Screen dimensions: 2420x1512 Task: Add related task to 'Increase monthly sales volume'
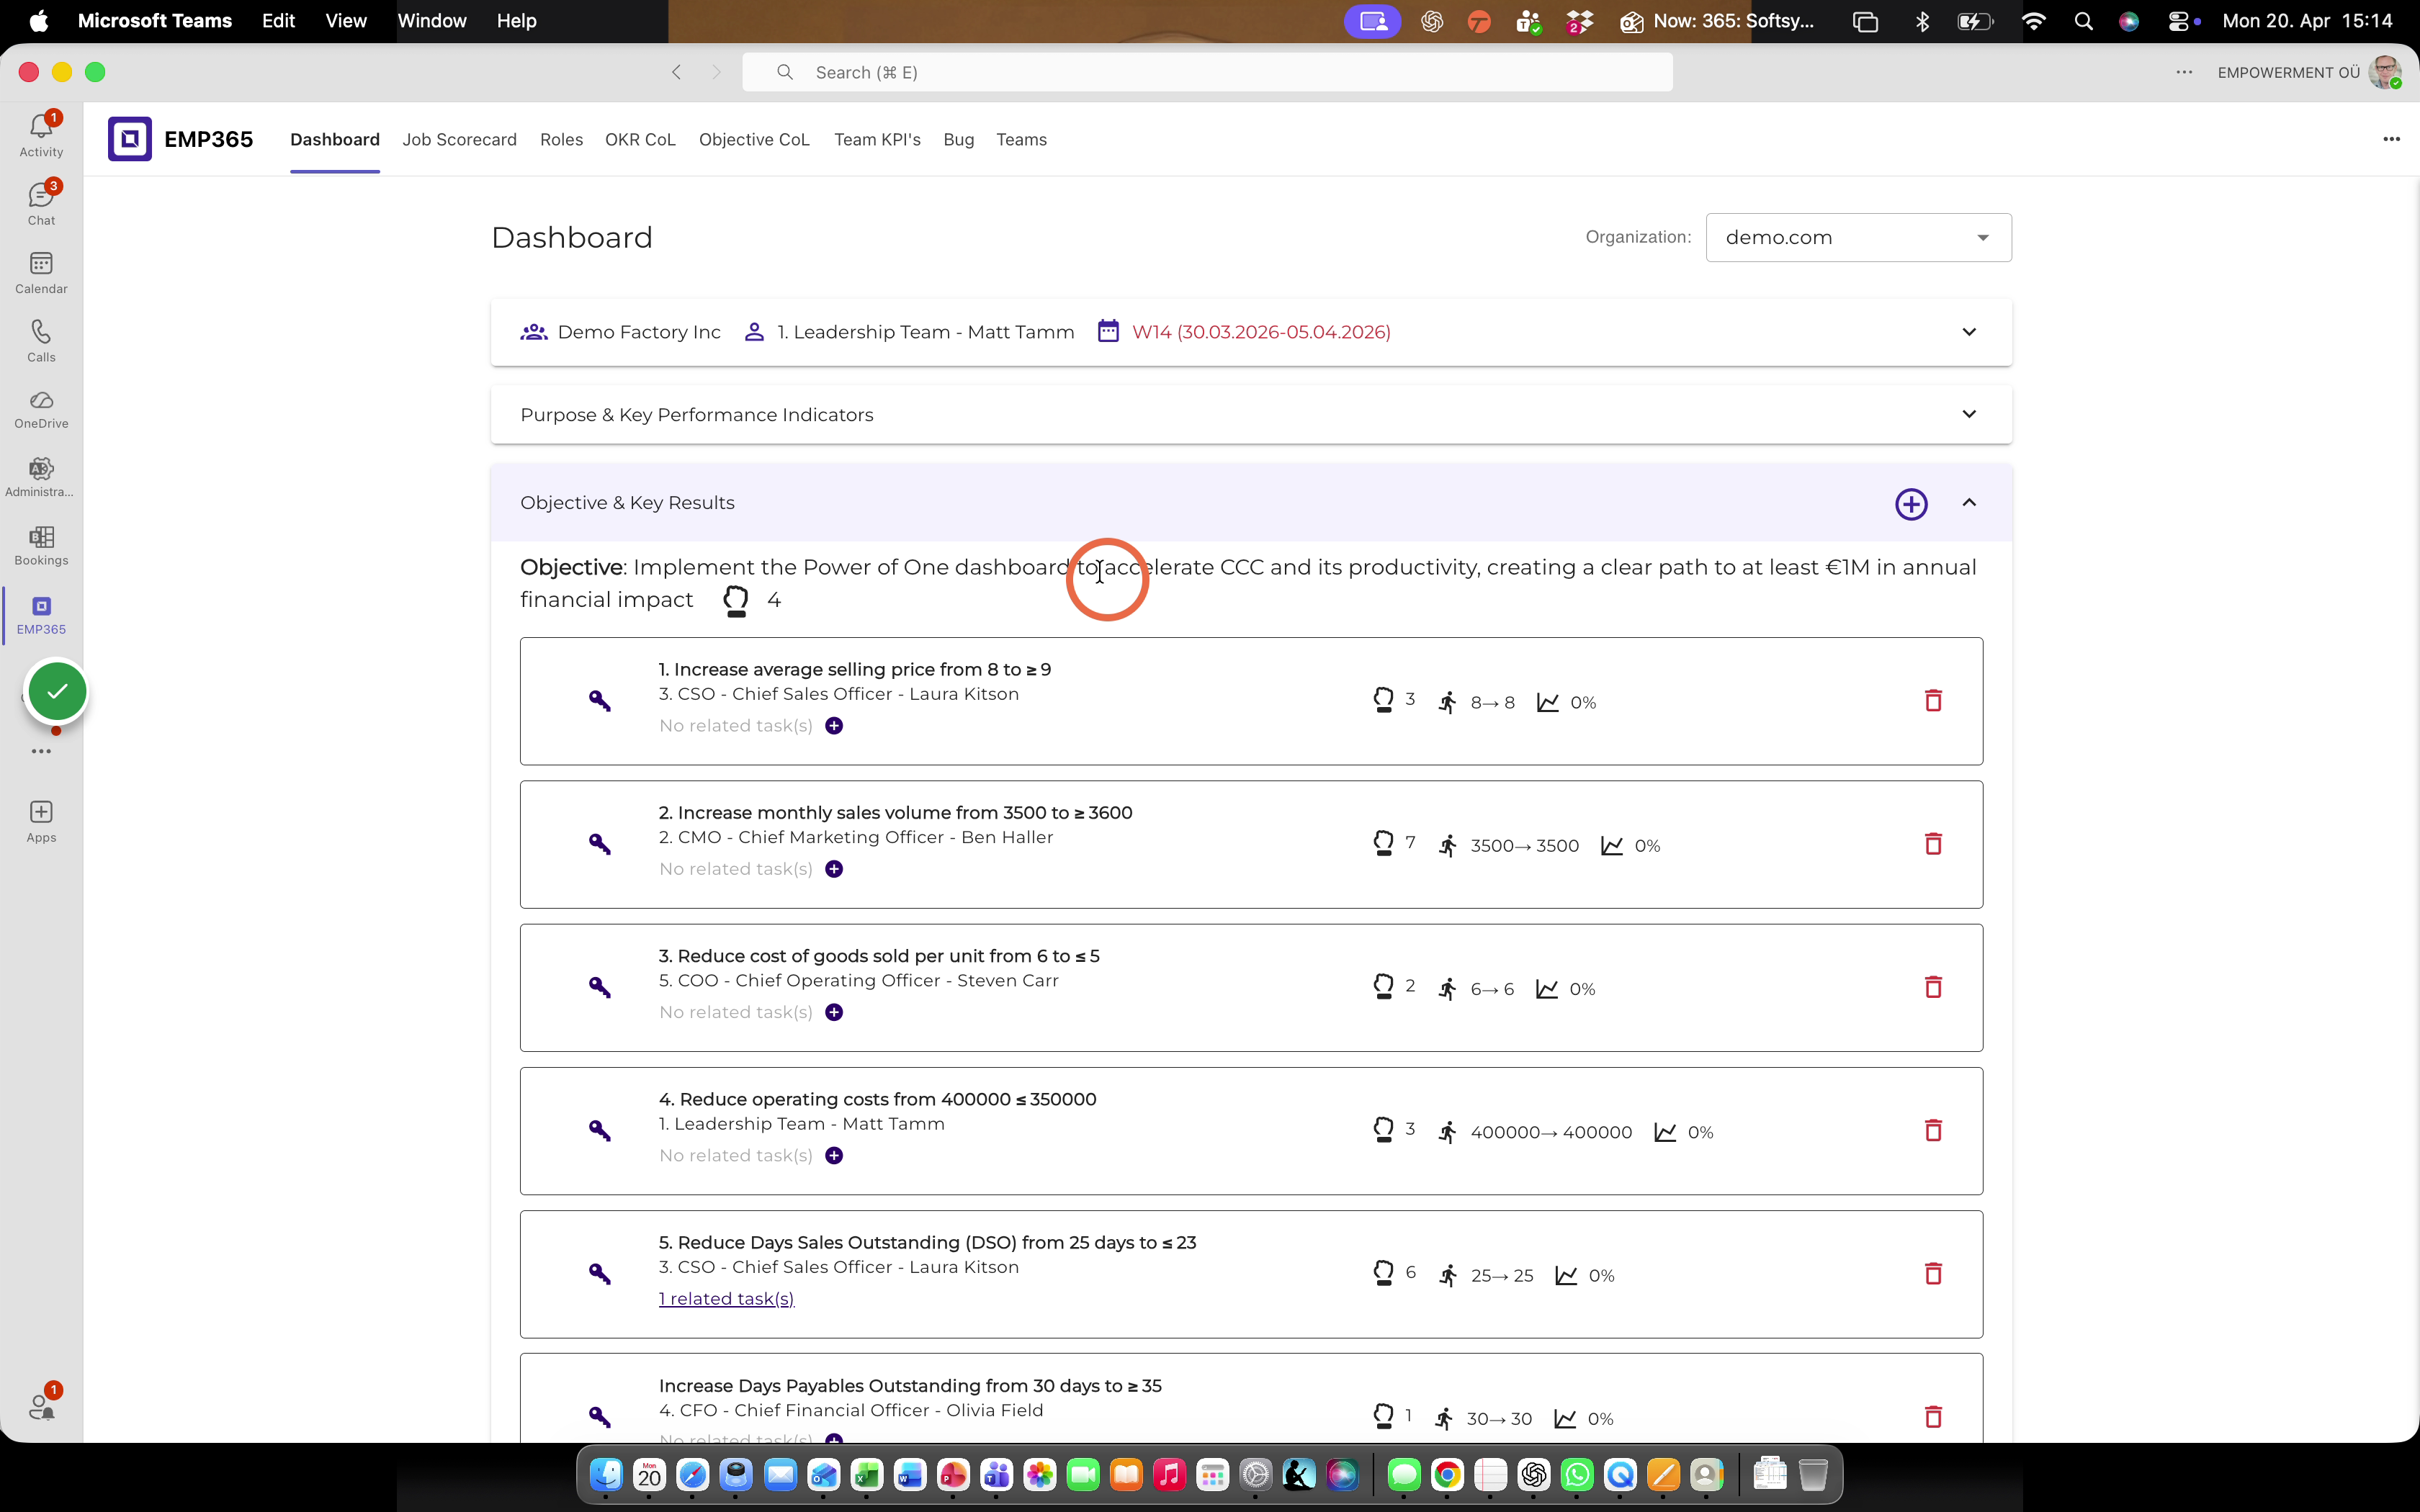coord(834,869)
